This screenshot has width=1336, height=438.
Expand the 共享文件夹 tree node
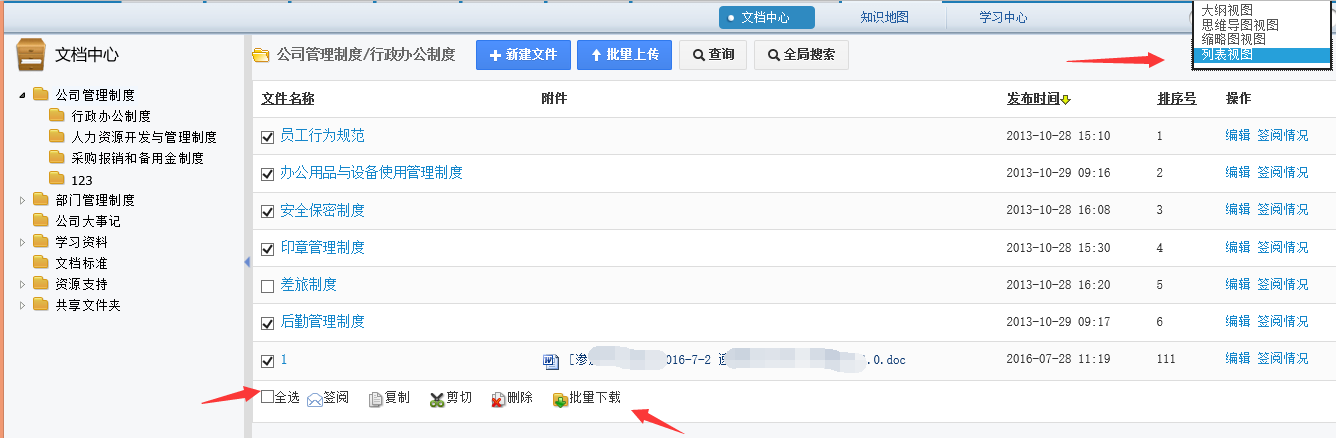pos(23,305)
